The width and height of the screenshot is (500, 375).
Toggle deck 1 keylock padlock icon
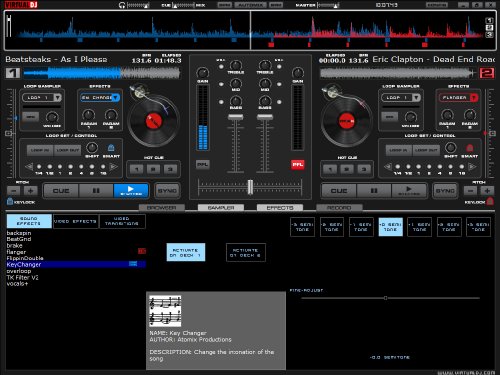point(10,201)
